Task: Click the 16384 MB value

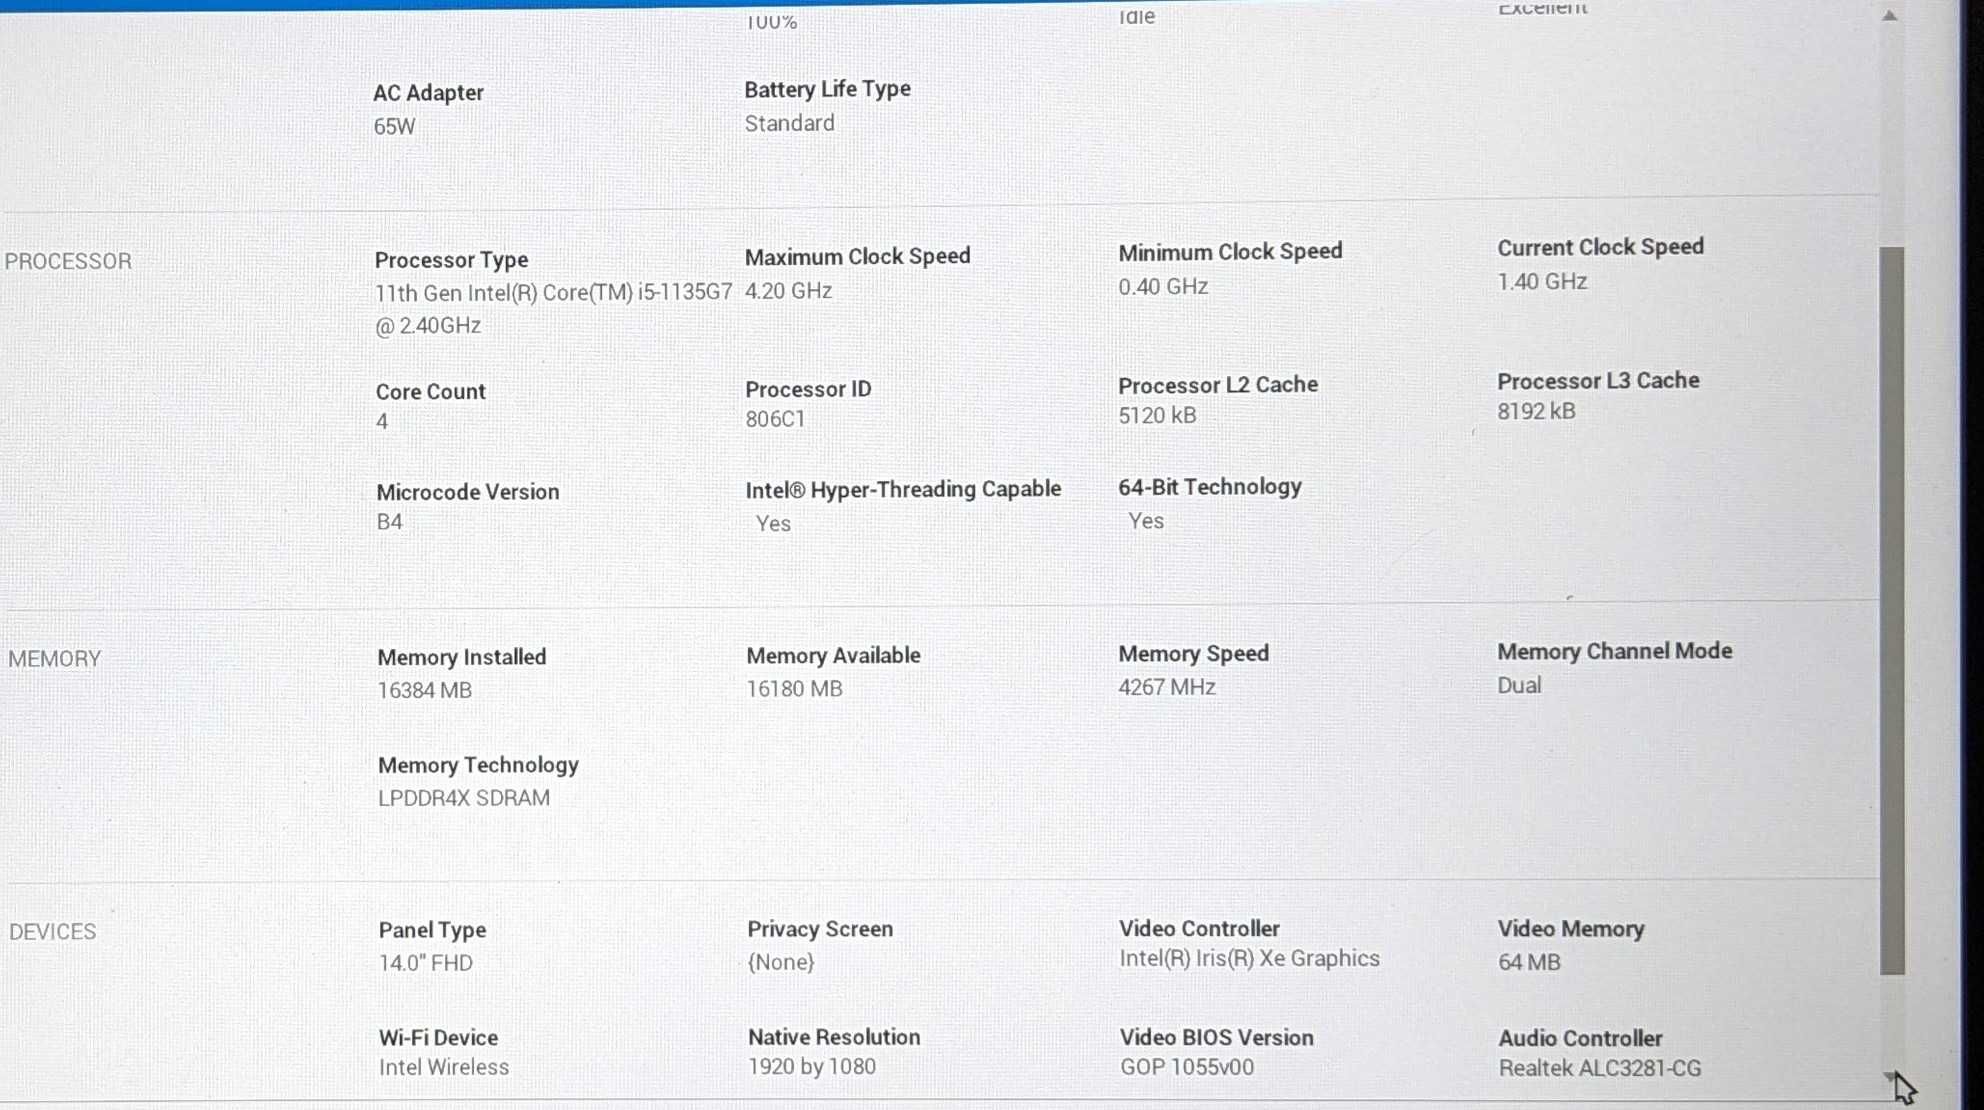Action: (424, 691)
